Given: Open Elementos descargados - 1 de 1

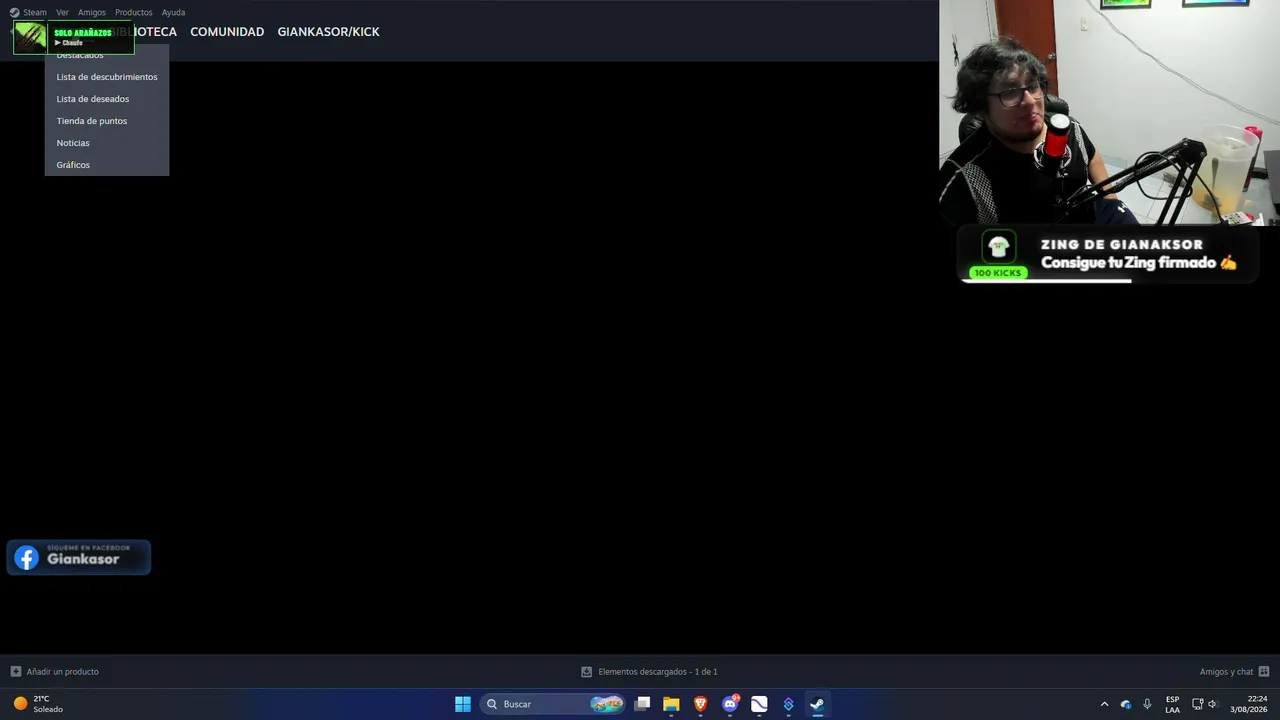Looking at the screenshot, I should click(658, 672).
